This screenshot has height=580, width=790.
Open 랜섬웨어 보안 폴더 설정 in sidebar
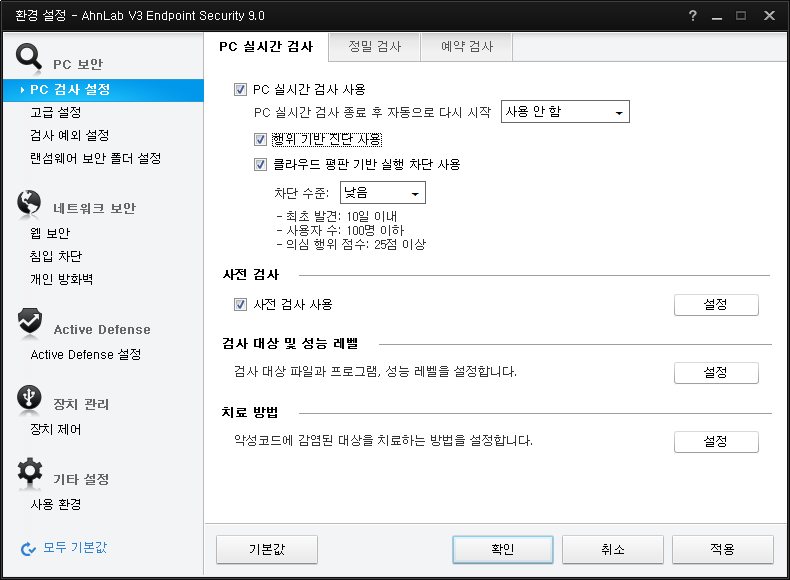click(95, 158)
